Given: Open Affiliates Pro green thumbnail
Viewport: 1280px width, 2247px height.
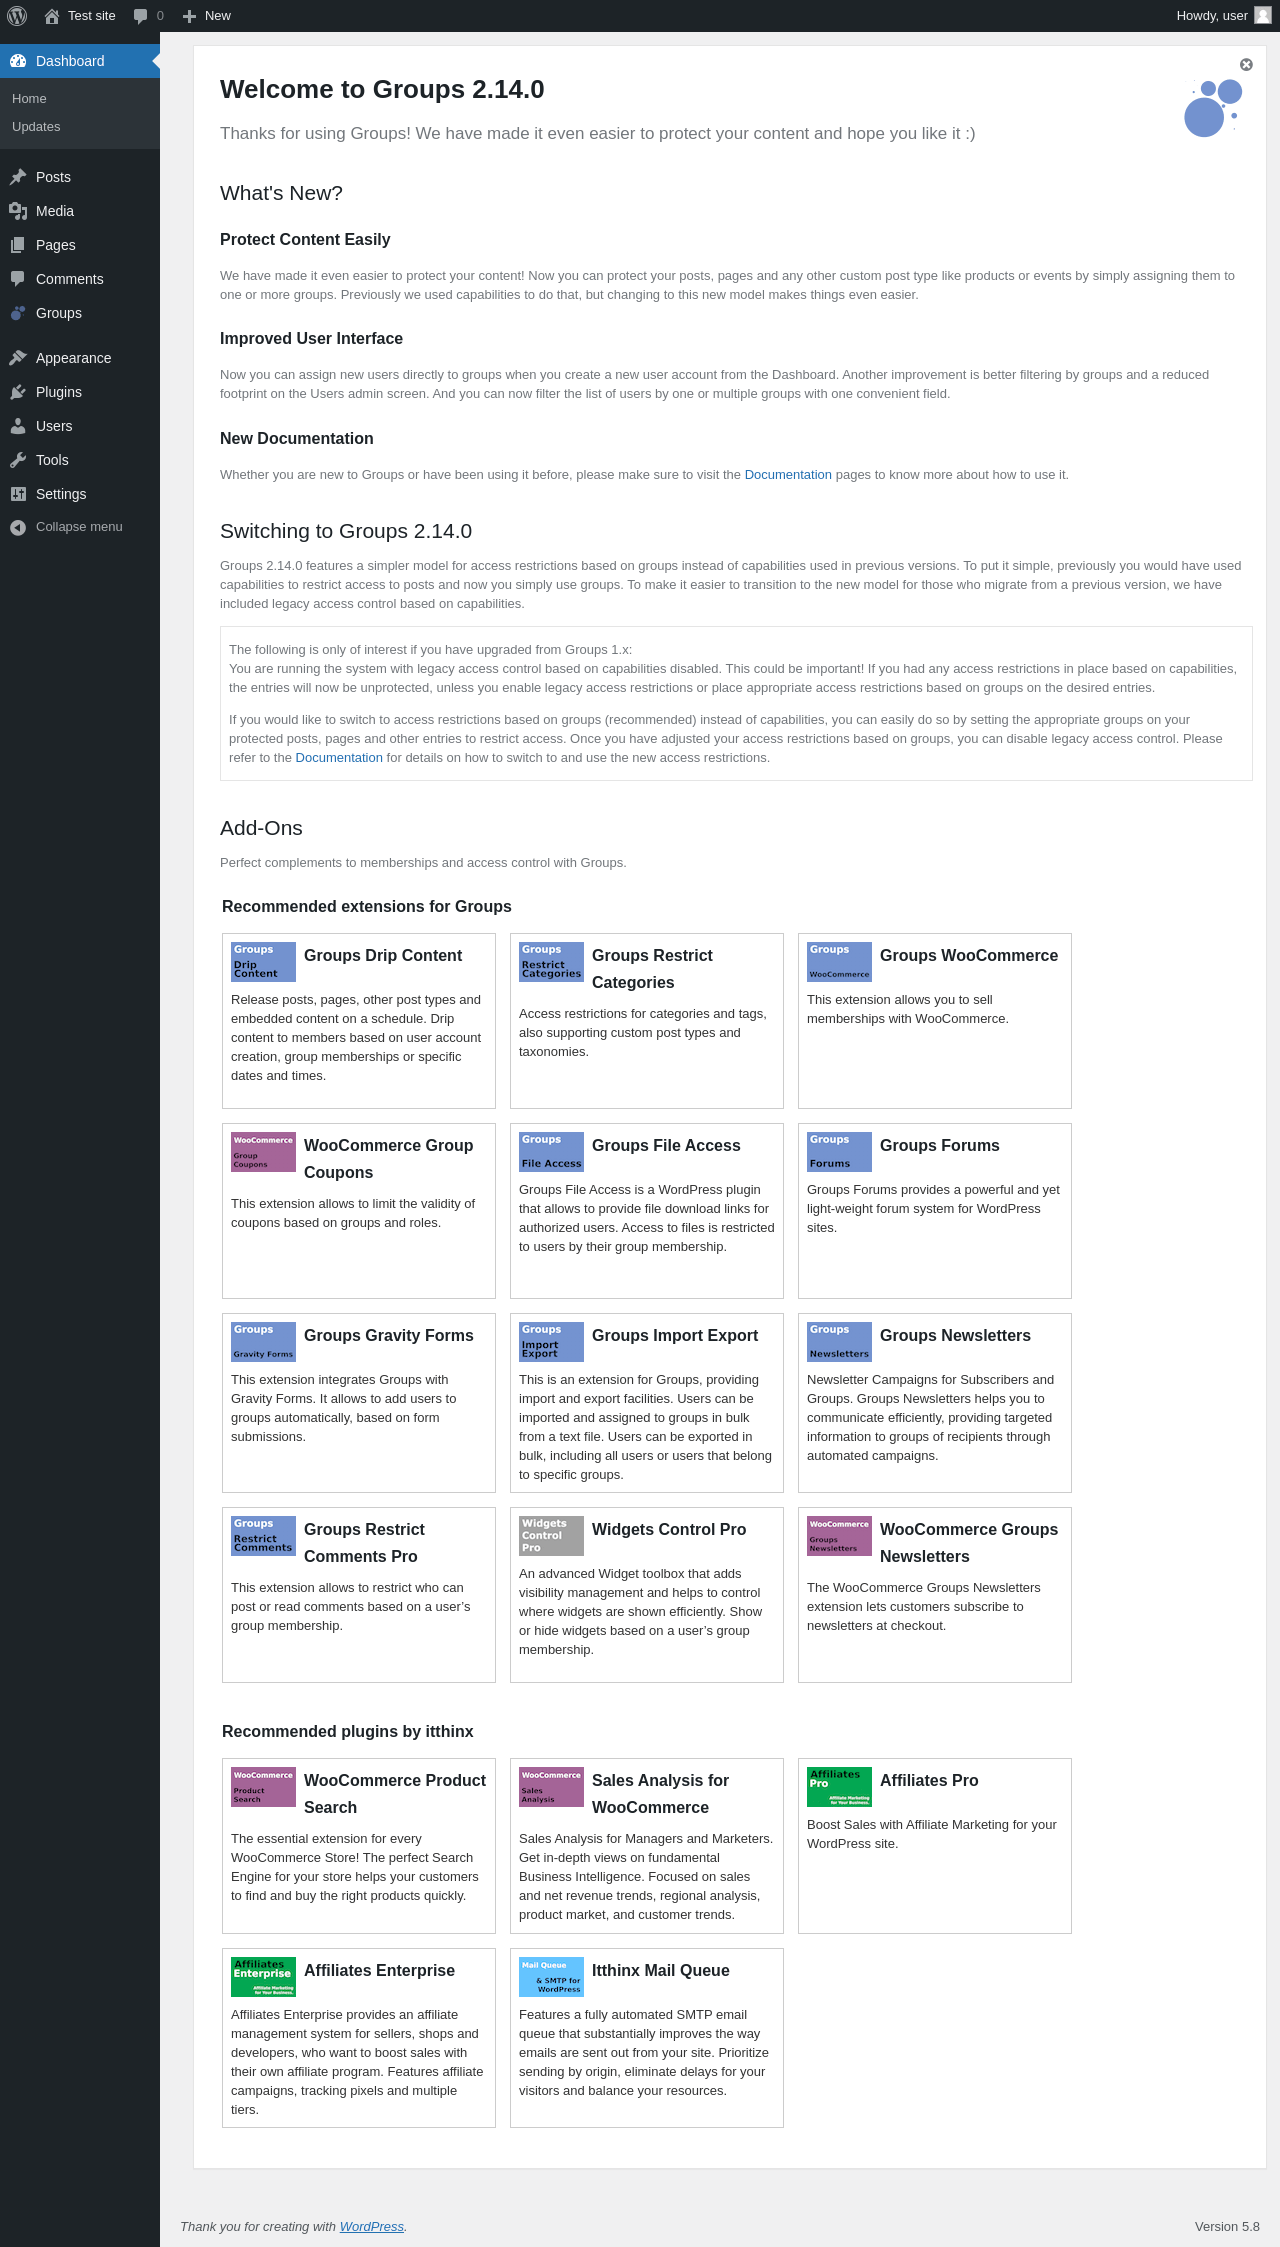Looking at the screenshot, I should [840, 1787].
